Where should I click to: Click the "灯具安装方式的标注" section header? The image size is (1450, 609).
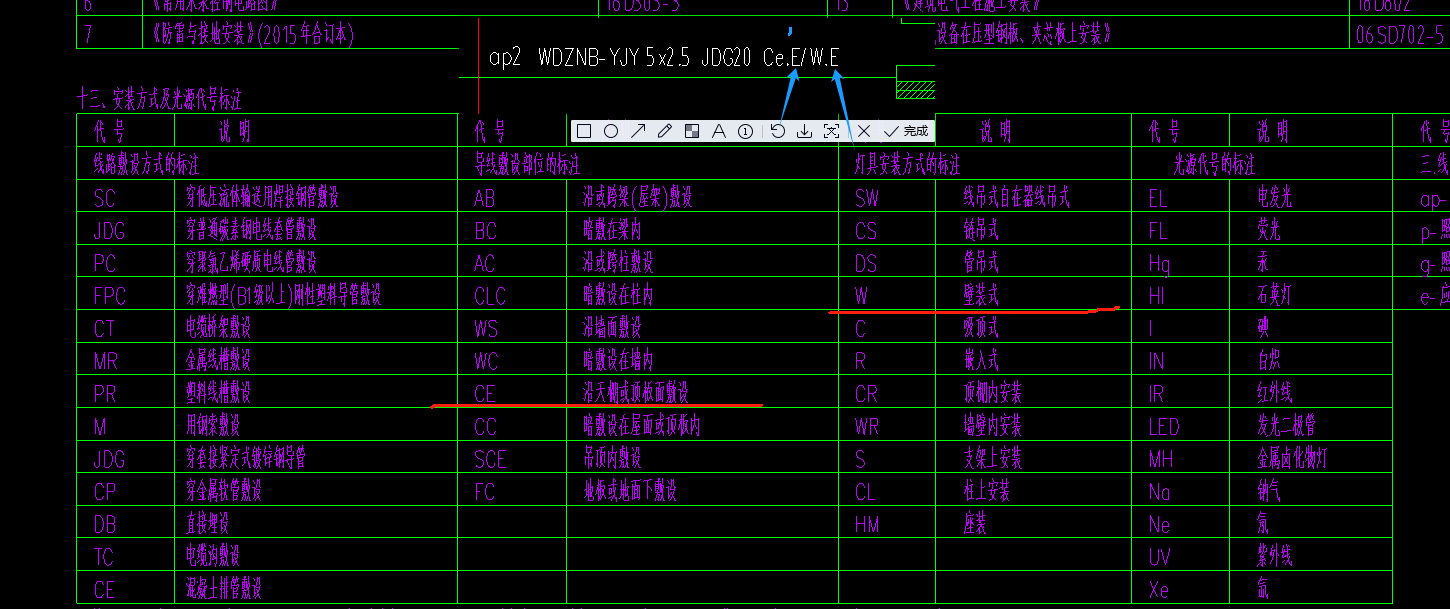[907, 164]
